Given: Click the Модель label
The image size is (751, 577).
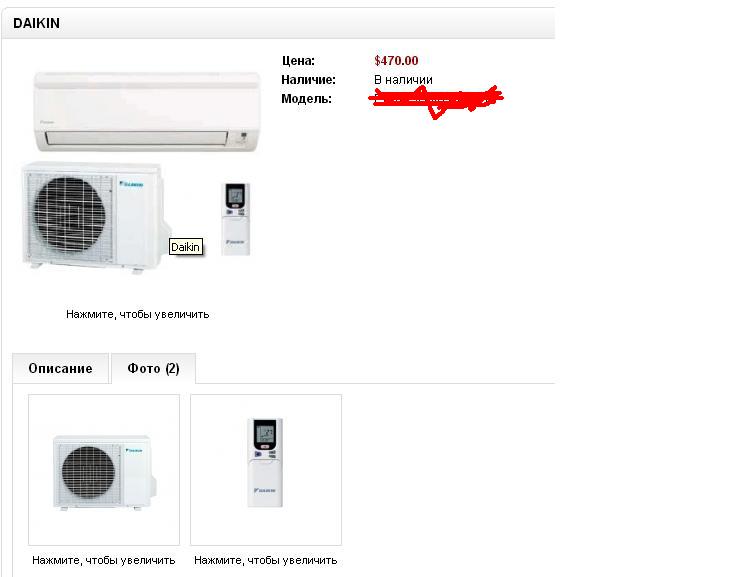Looking at the screenshot, I should (307, 99).
